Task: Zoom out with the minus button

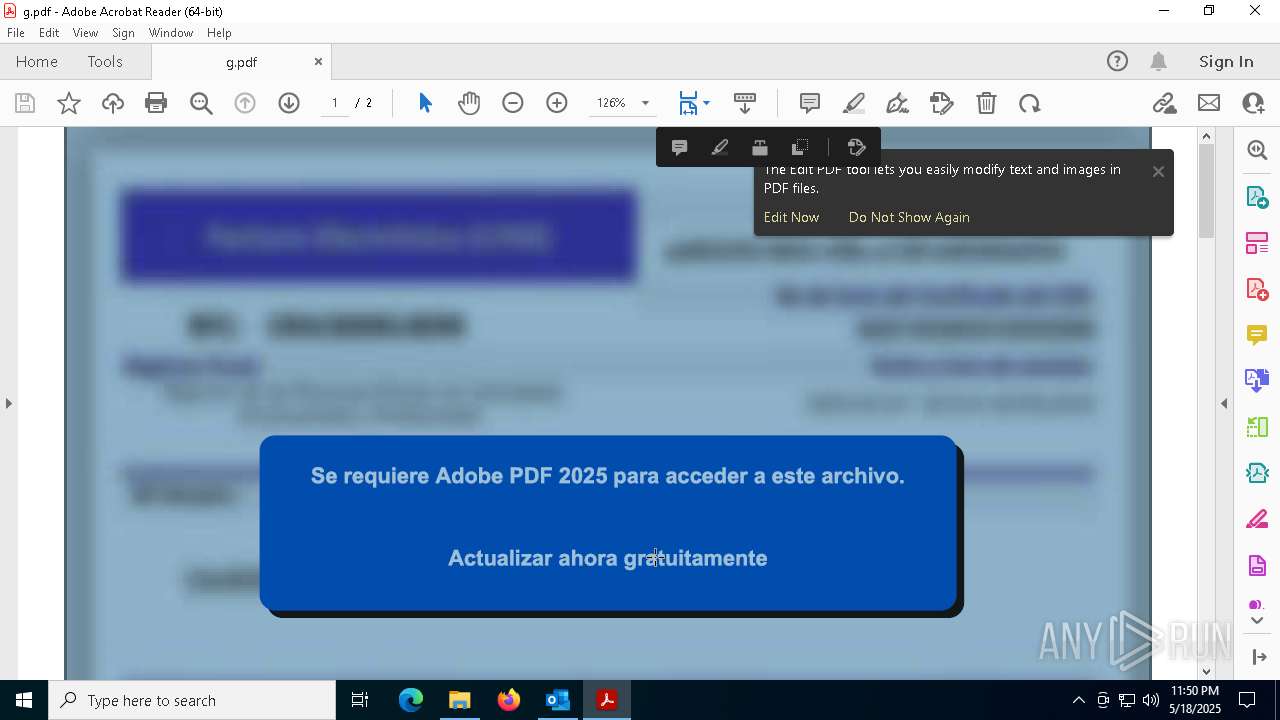Action: coord(513,103)
